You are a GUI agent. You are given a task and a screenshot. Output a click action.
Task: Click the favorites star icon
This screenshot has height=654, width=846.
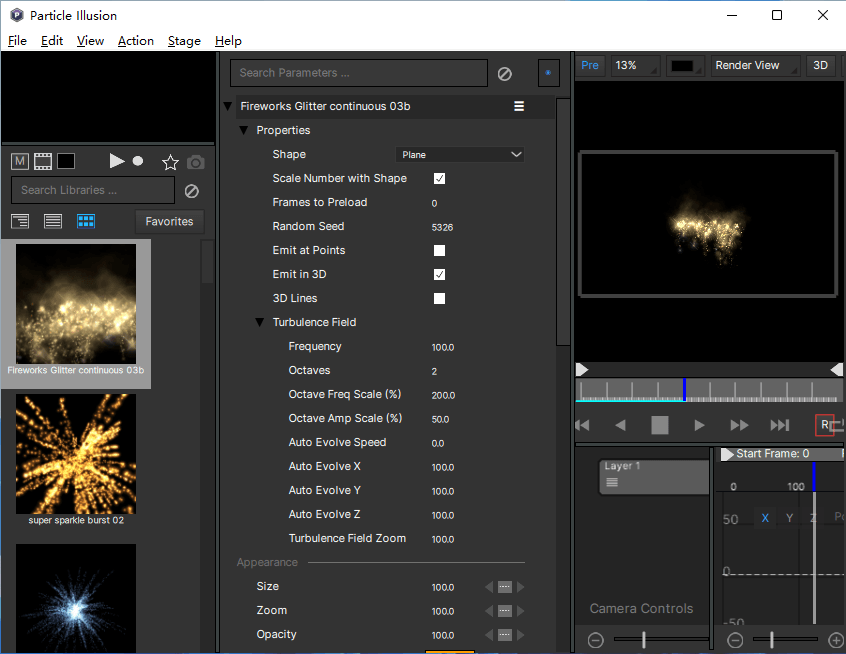pos(170,162)
